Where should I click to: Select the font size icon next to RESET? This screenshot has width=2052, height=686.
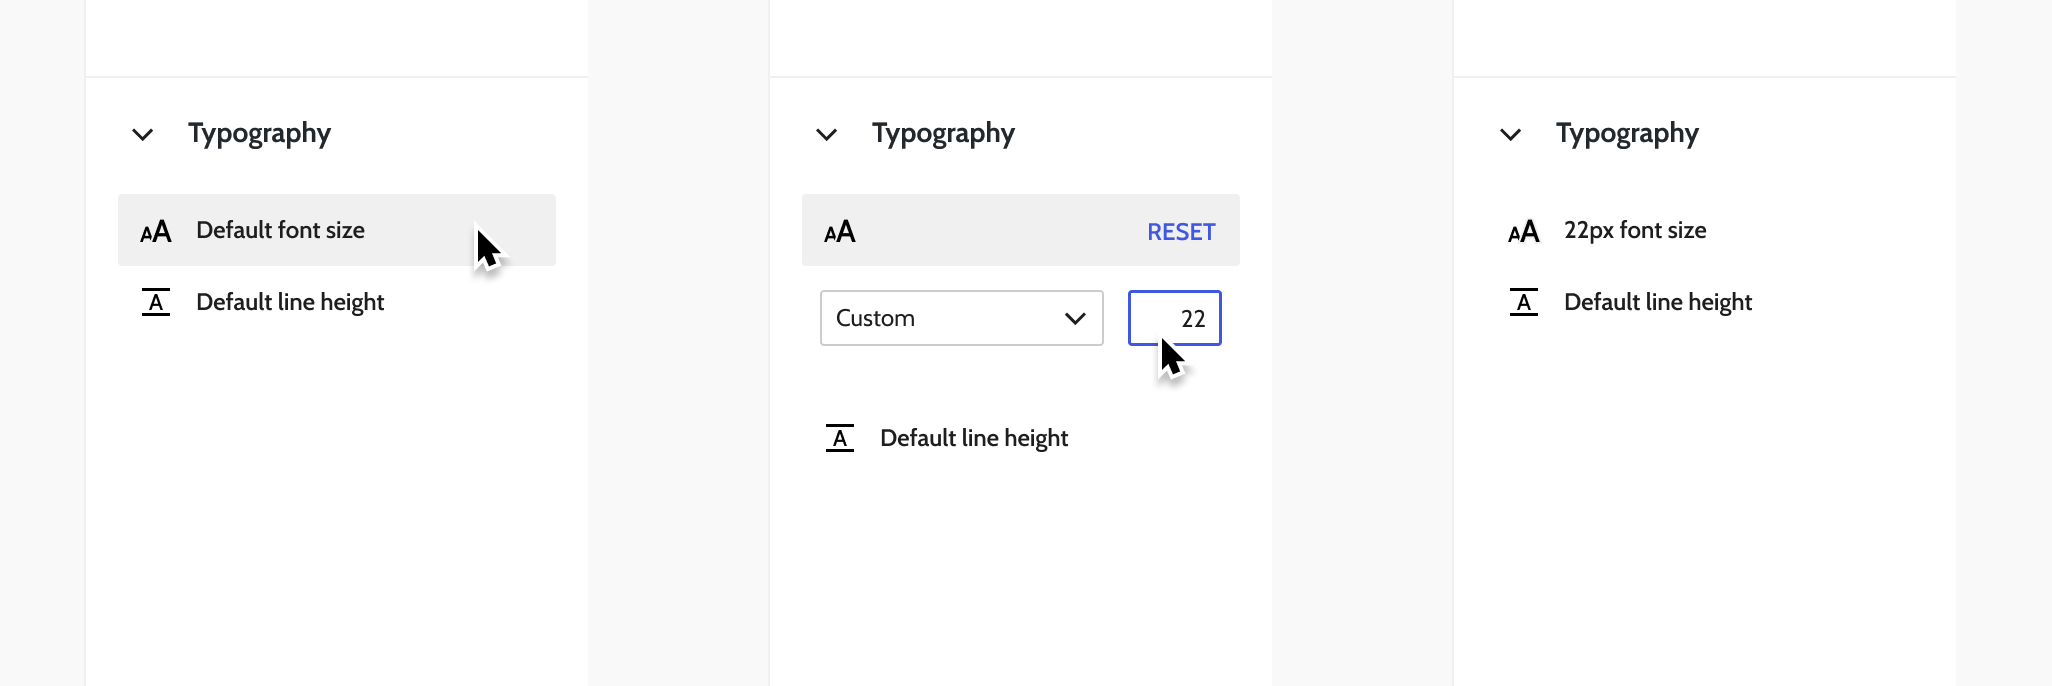840,231
